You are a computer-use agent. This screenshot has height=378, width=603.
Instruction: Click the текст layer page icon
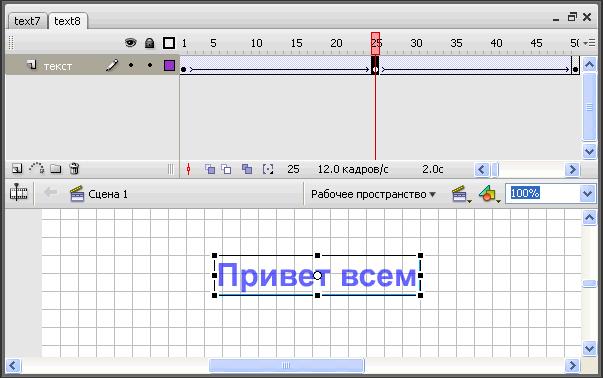[x=32, y=65]
